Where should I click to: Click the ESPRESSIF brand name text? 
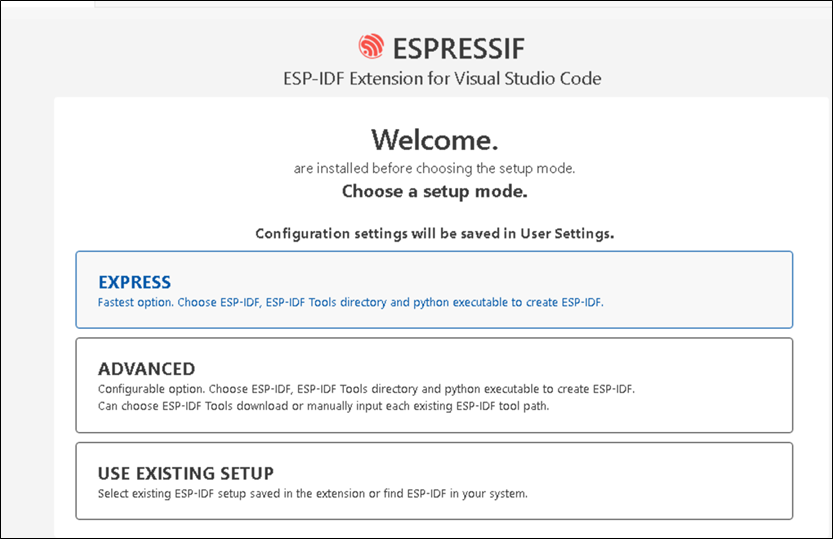(459, 48)
